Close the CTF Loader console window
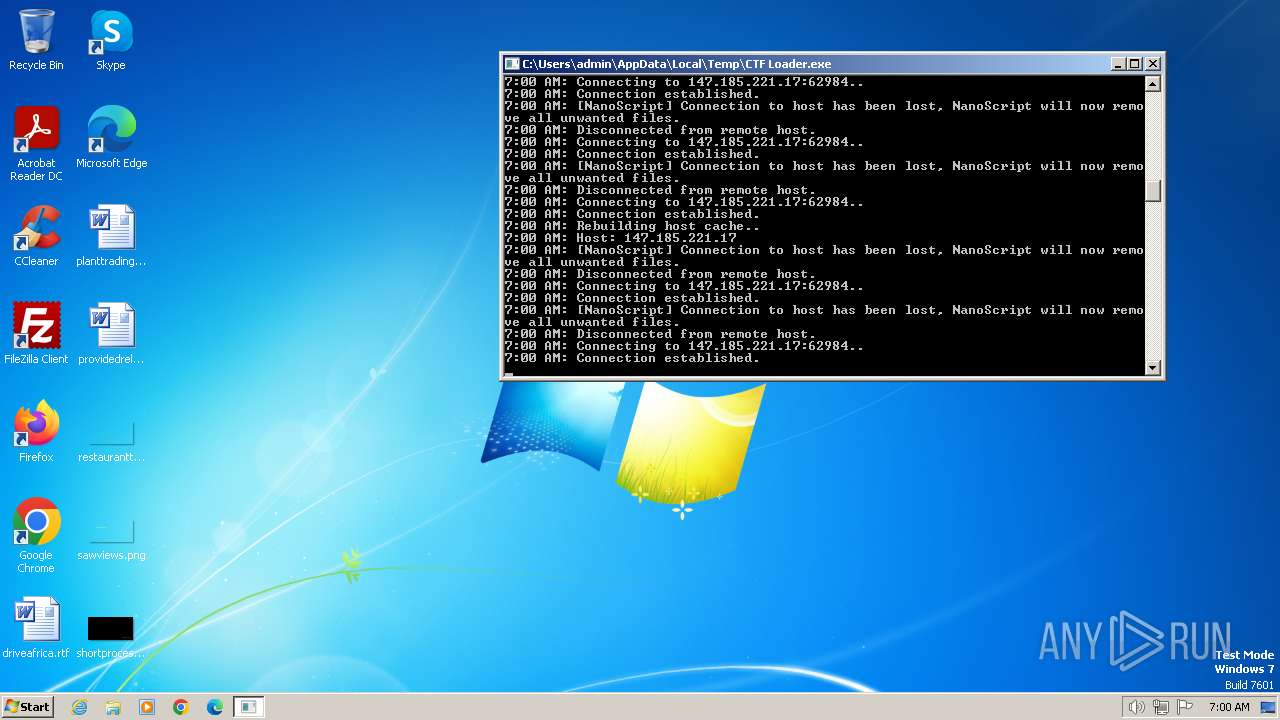Viewport: 1280px width, 720px height. point(1152,64)
